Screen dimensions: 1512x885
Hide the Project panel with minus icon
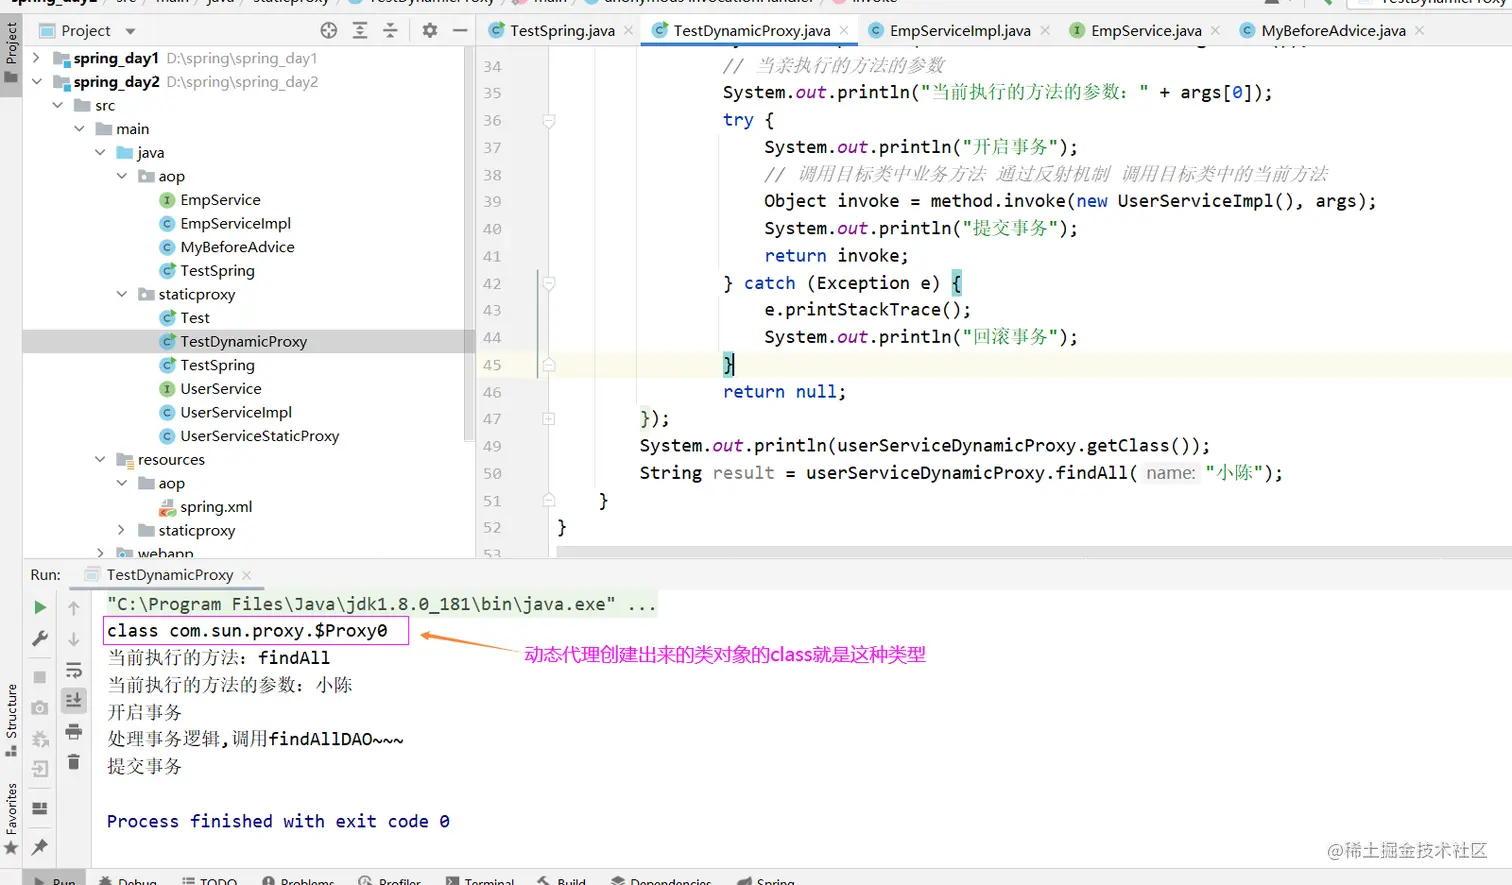460,31
